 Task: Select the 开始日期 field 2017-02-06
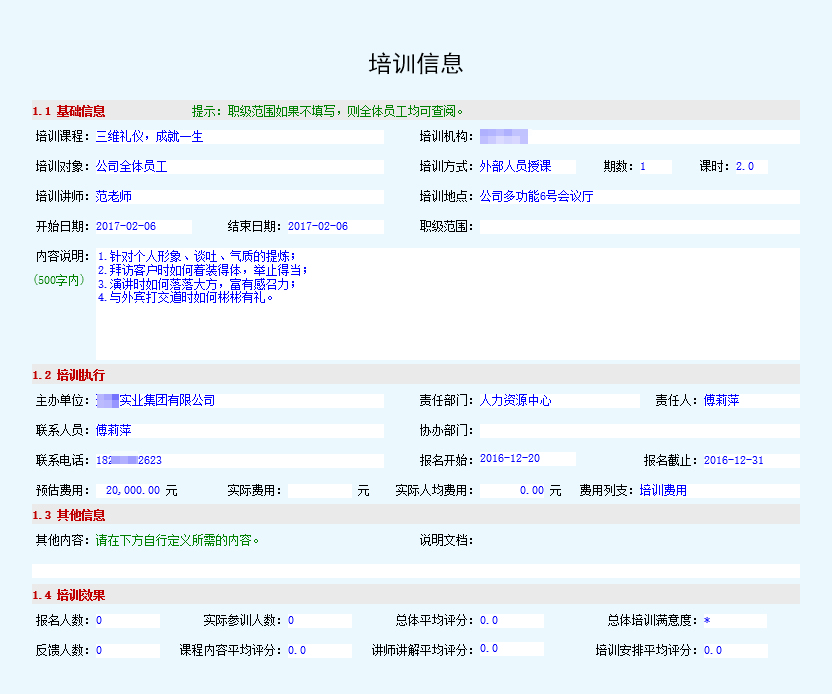pyautogui.click(x=143, y=227)
